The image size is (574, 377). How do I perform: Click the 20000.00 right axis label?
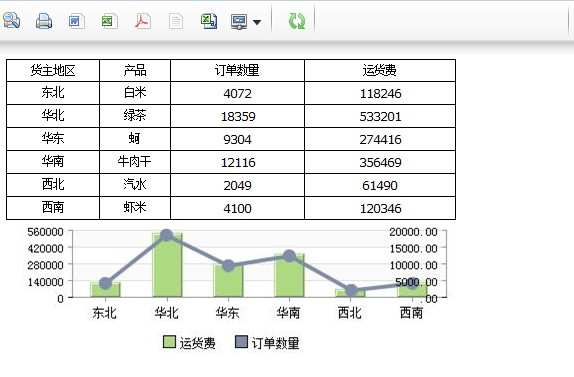(413, 232)
